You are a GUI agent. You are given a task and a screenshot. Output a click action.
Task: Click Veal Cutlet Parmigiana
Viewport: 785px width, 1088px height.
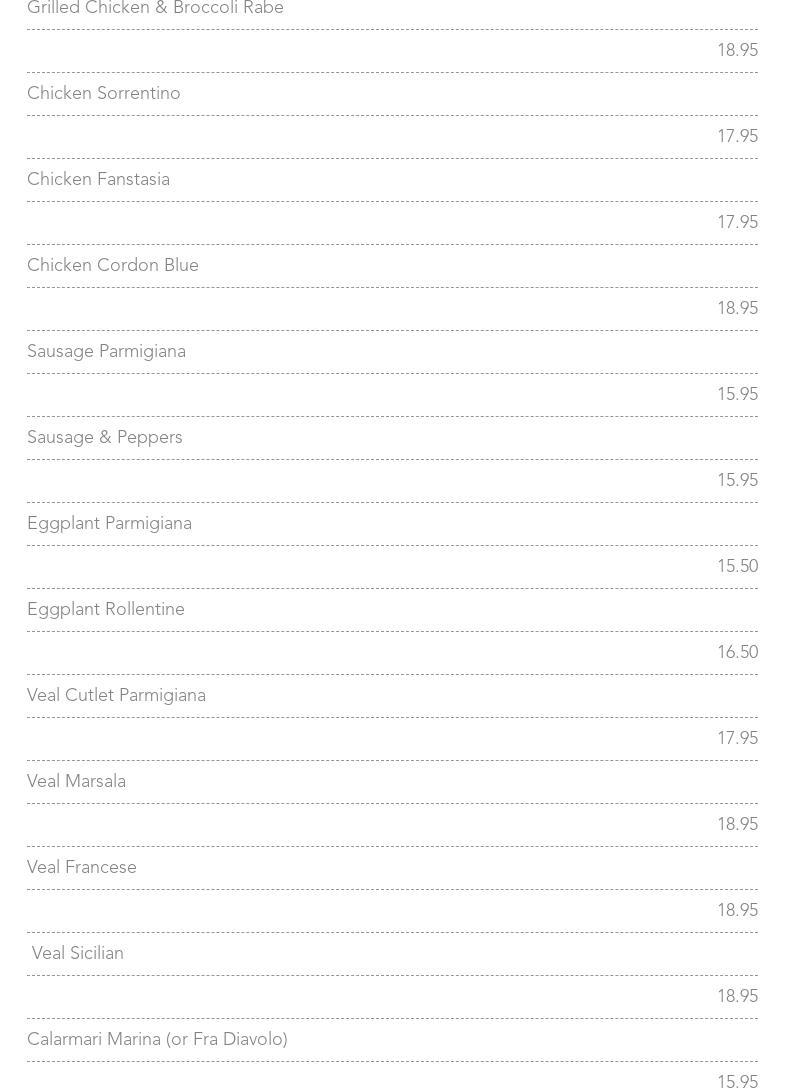(116, 696)
